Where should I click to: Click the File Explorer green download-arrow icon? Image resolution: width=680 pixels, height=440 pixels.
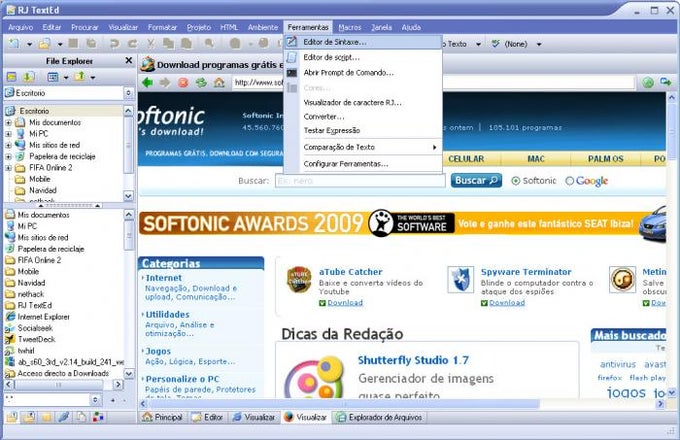click(29, 77)
